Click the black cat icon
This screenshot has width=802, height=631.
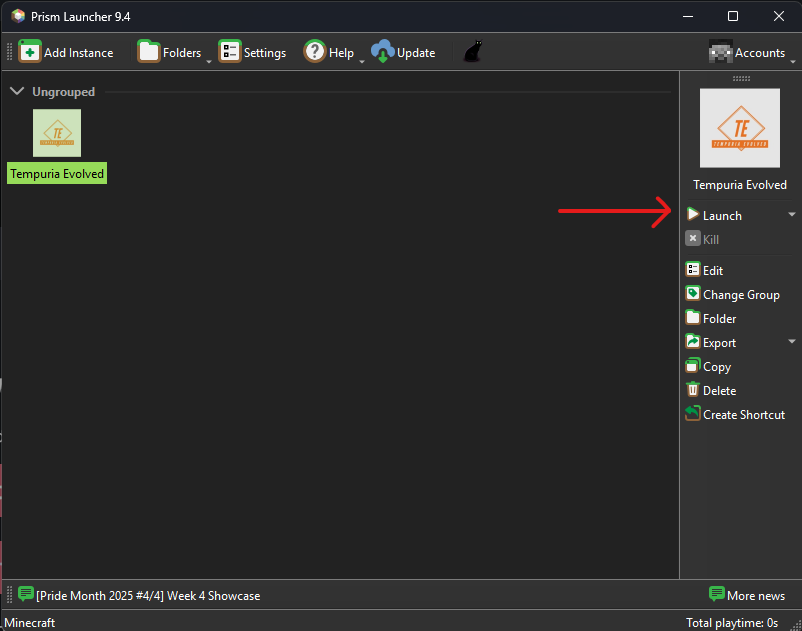[x=473, y=52]
